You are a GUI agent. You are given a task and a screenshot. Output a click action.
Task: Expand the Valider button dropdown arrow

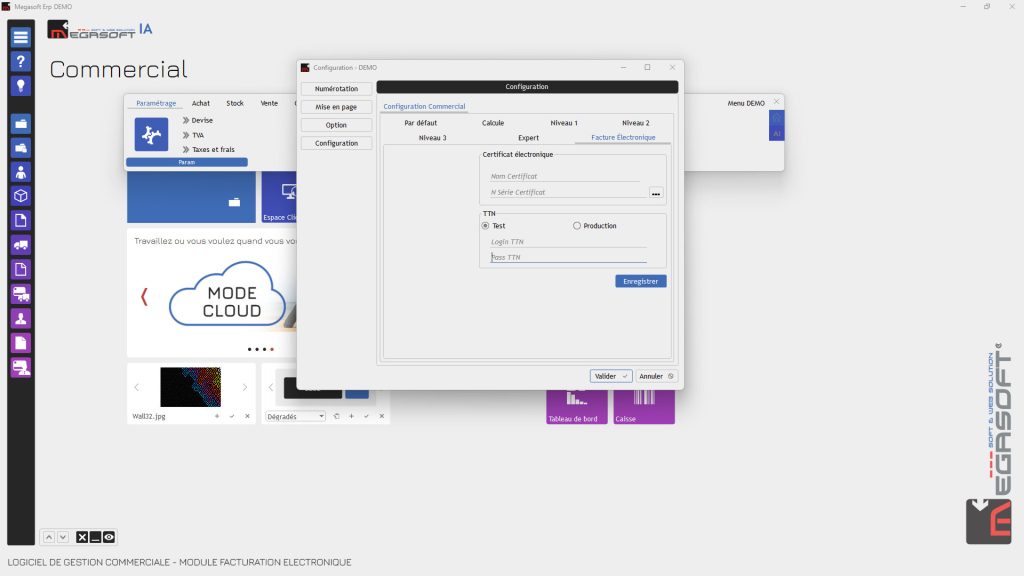(x=625, y=376)
